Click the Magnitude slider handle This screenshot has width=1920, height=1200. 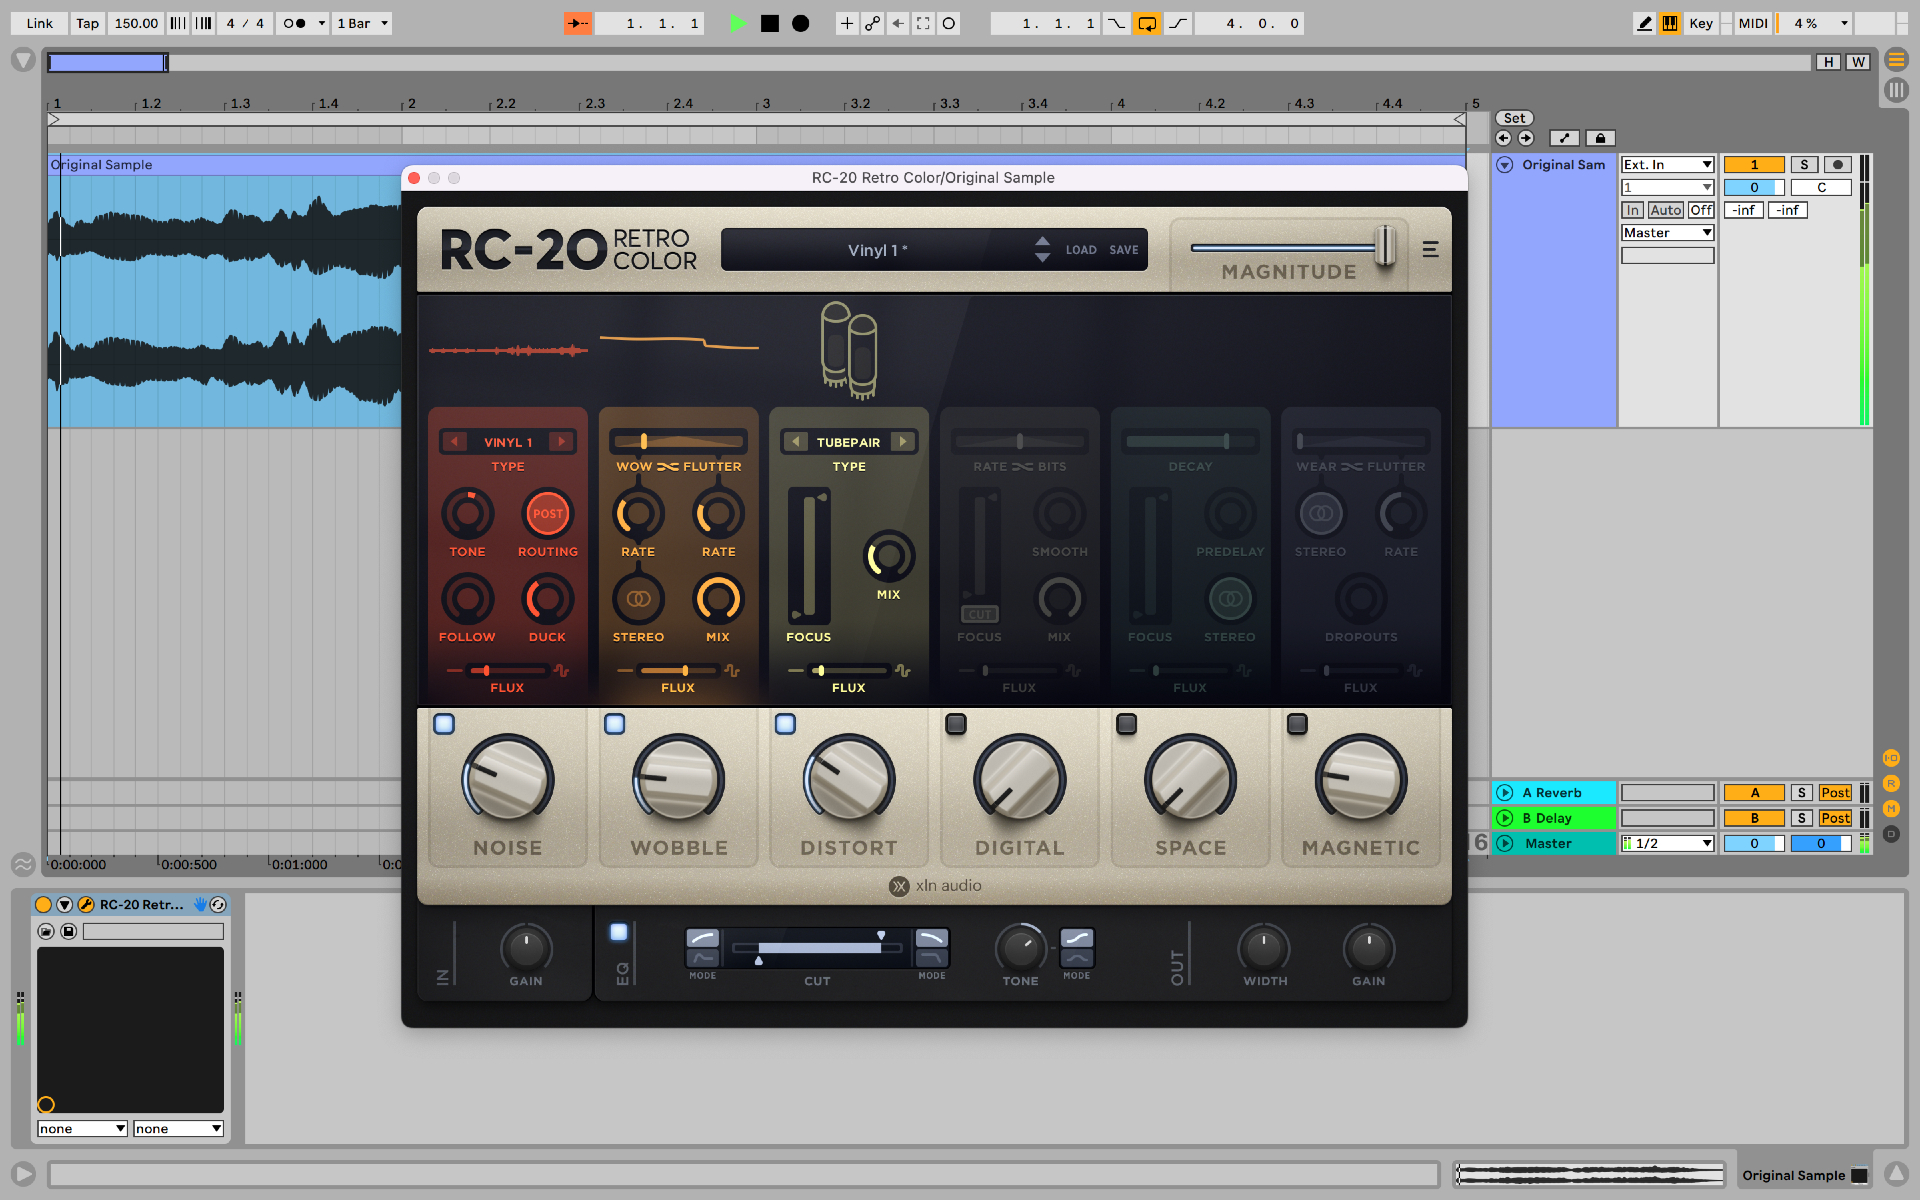[1384, 246]
